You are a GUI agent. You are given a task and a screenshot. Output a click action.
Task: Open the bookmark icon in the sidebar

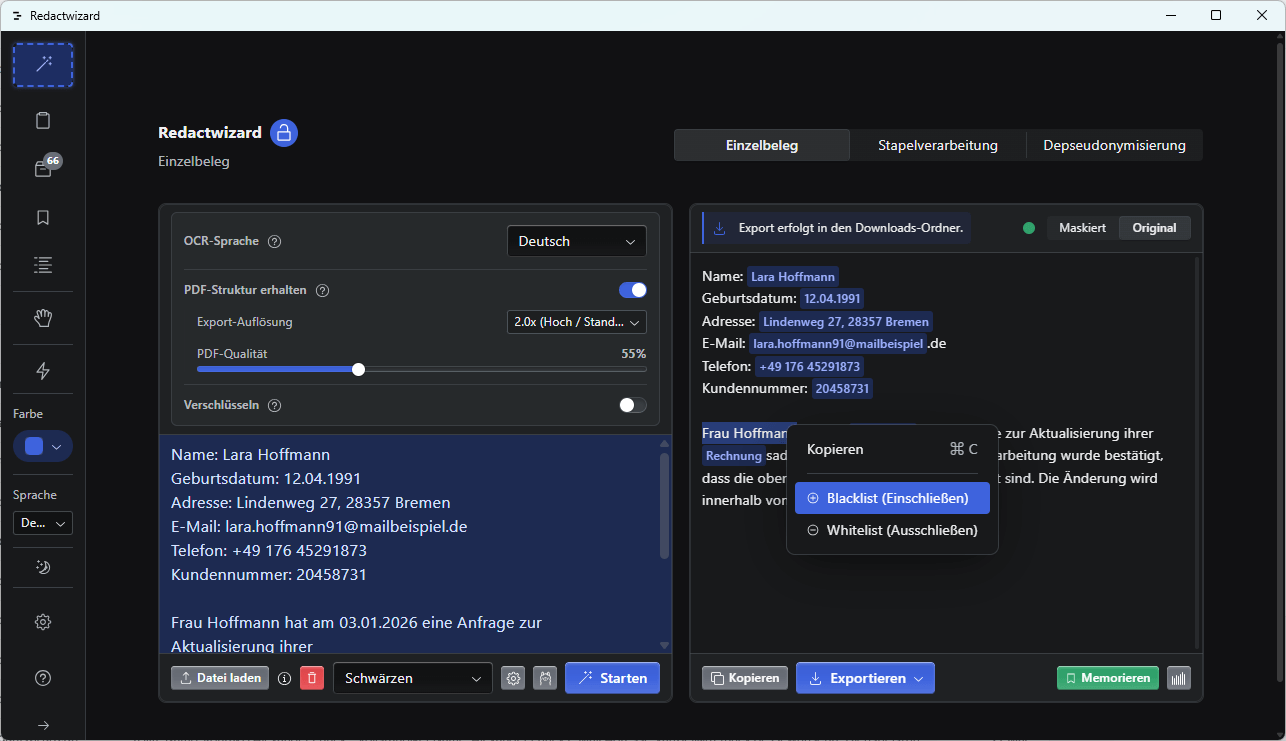(43, 217)
